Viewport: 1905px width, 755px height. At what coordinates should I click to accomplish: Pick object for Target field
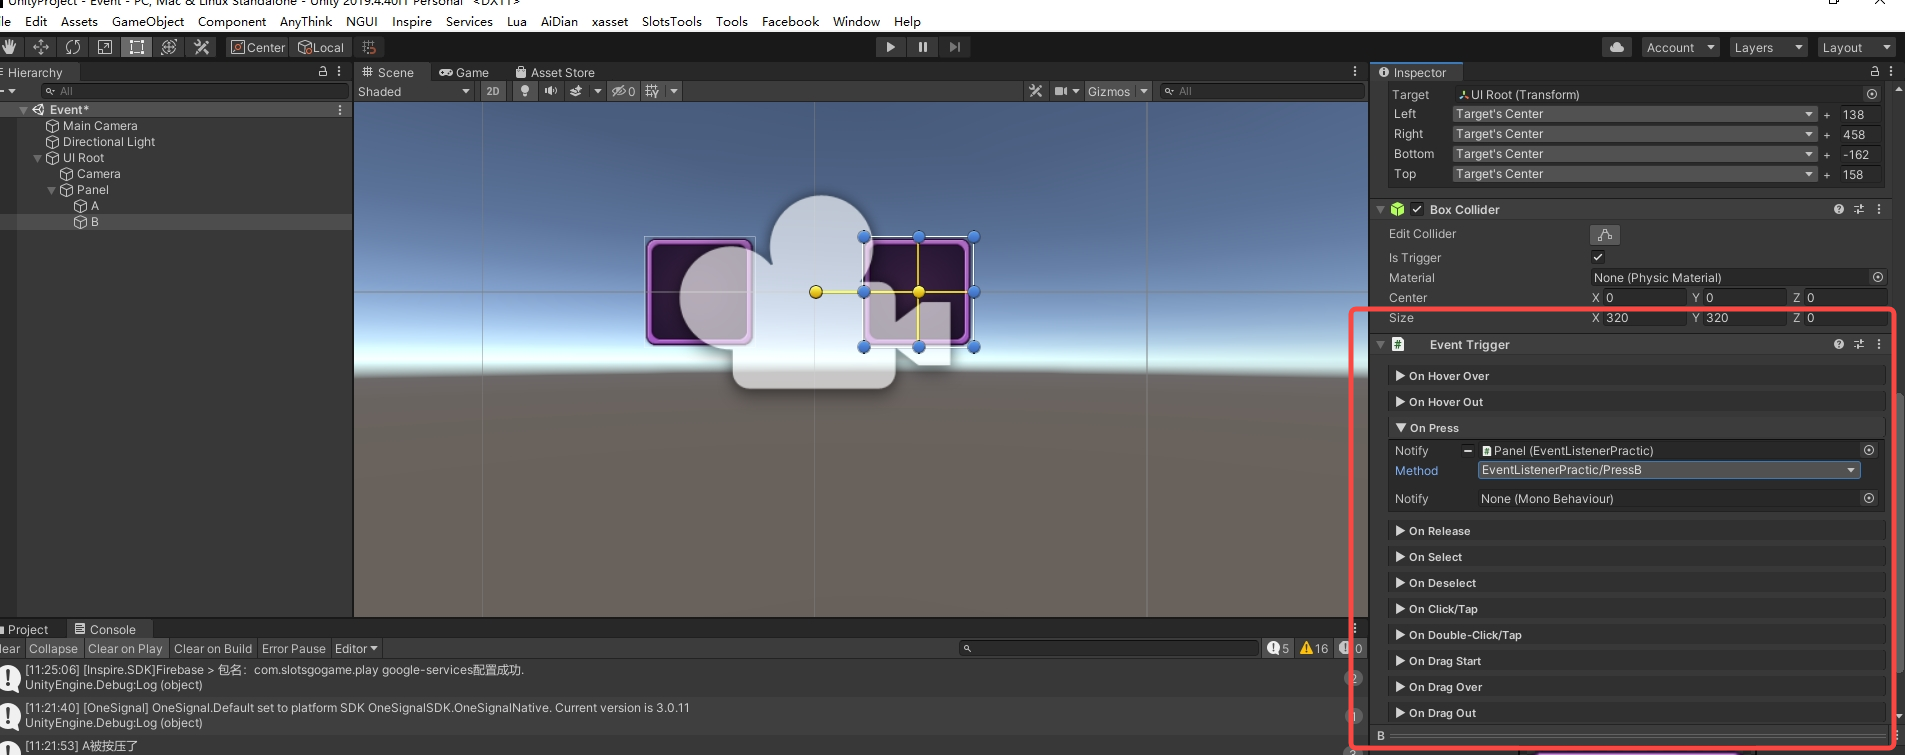click(x=1872, y=94)
